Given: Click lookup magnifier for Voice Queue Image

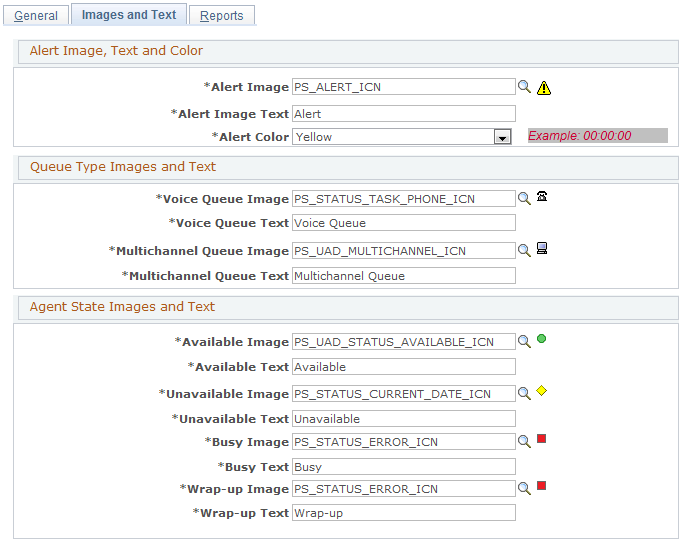Looking at the screenshot, I should point(524,198).
